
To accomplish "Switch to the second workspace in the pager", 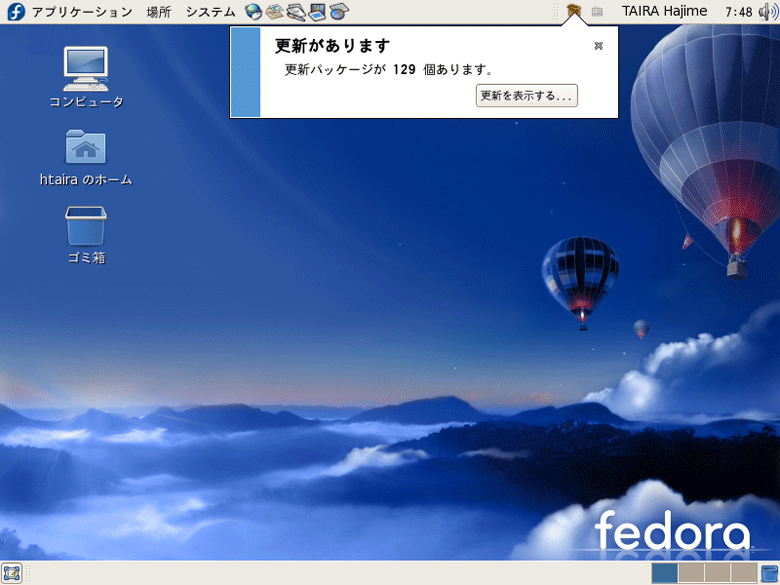I will (691, 573).
